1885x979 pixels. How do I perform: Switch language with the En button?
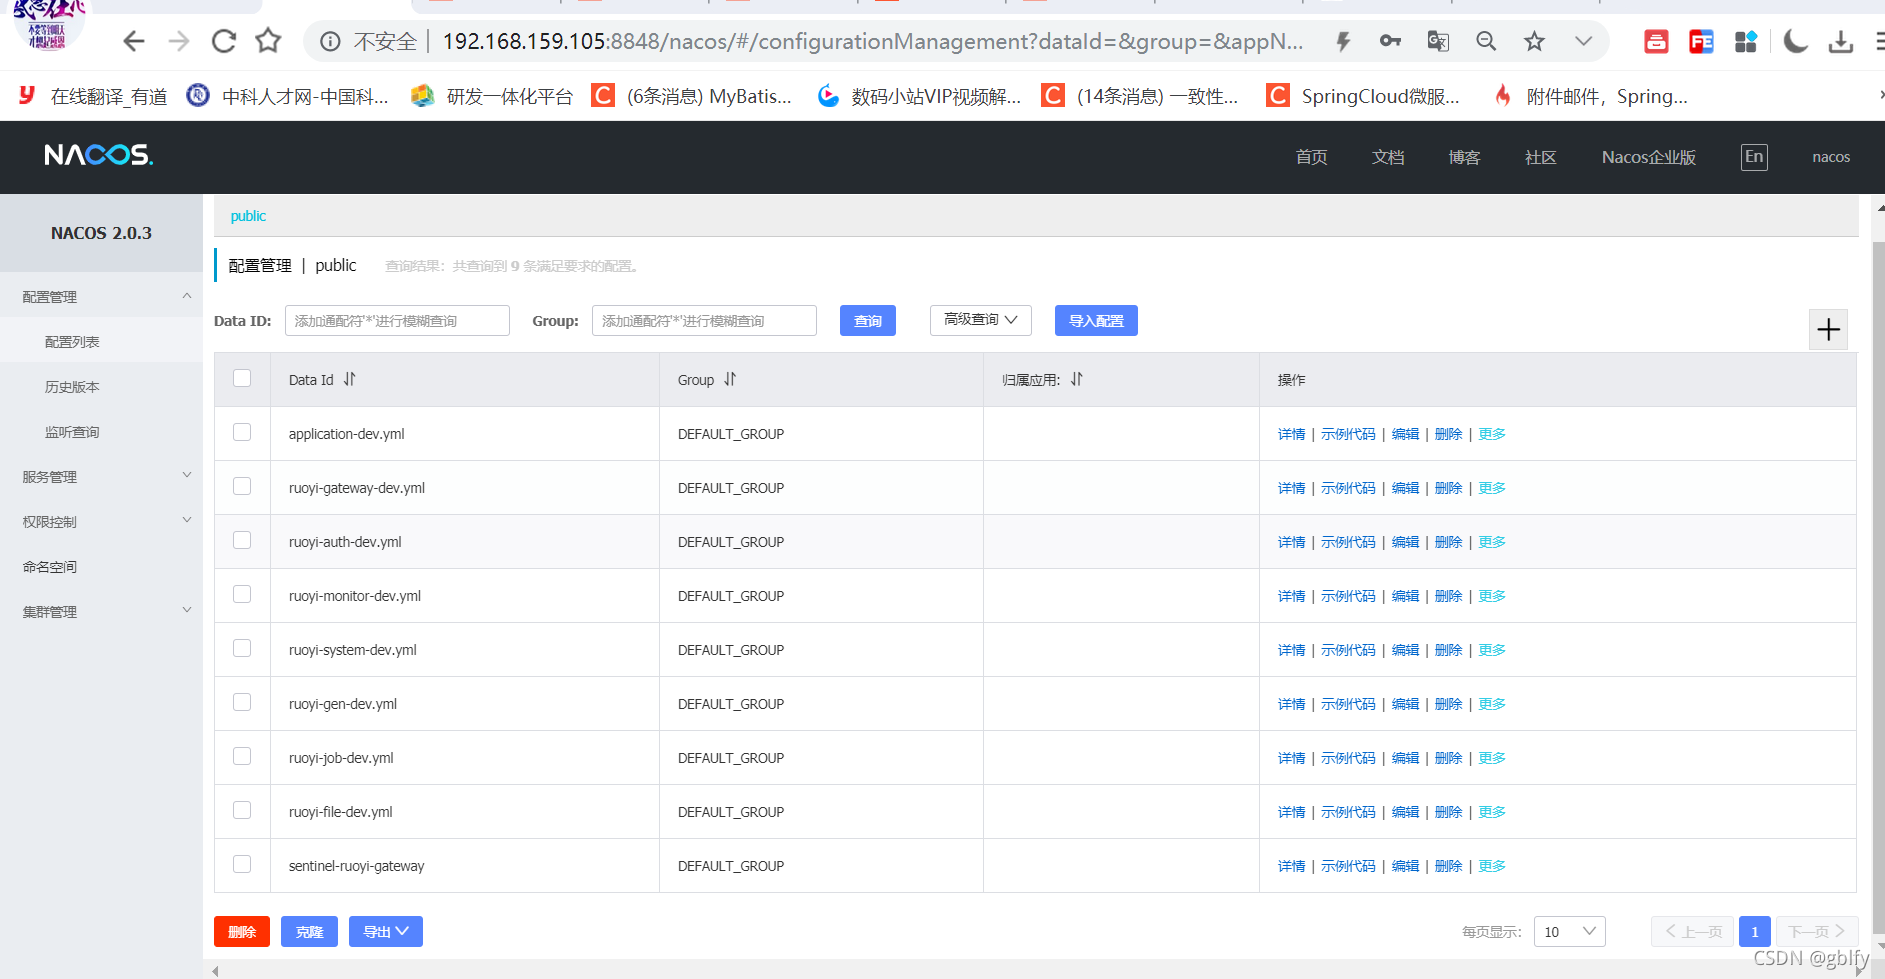pyautogui.click(x=1754, y=157)
